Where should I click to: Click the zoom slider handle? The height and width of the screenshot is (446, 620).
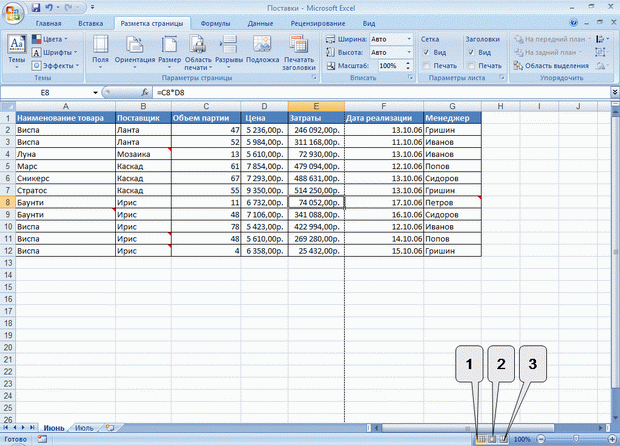point(576,439)
